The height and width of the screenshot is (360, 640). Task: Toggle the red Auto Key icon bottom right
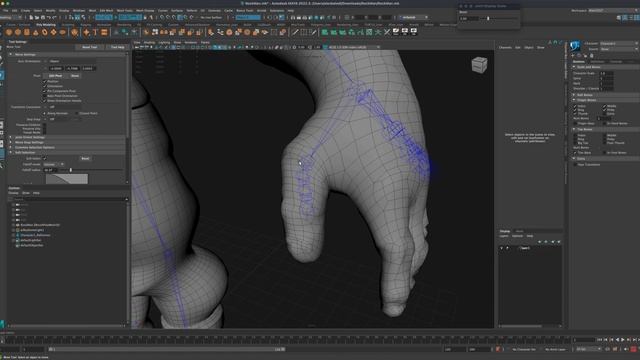point(634,349)
